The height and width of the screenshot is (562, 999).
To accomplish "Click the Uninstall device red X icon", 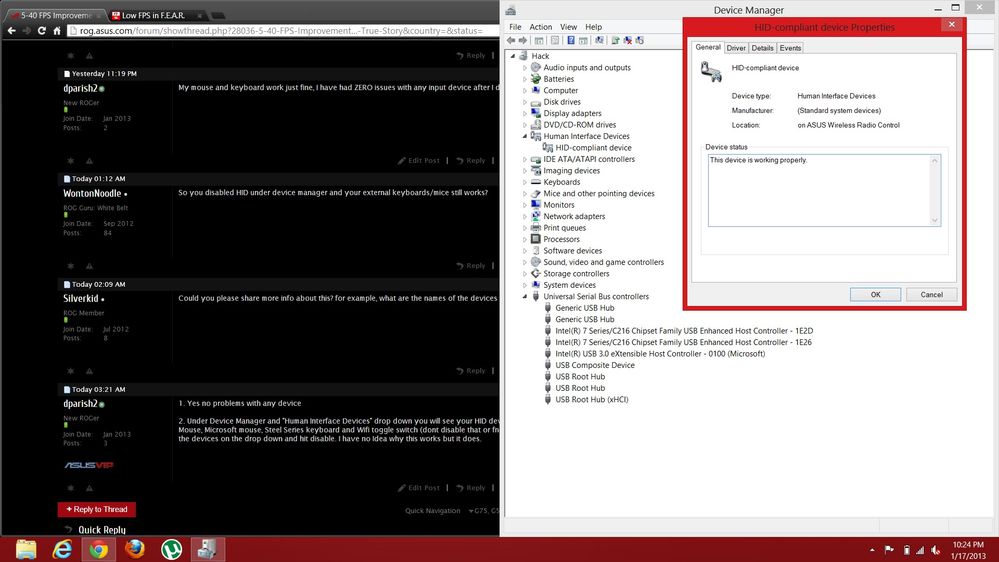I will click(628, 40).
